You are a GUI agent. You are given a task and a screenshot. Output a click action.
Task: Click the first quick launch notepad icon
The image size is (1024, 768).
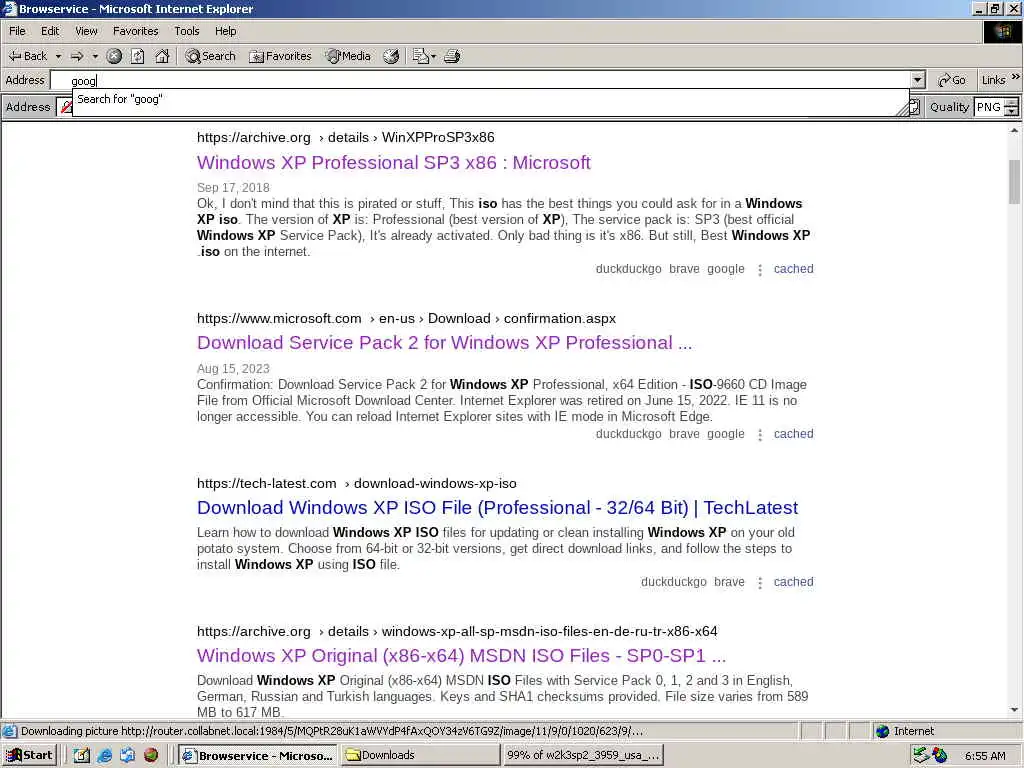[81, 756]
